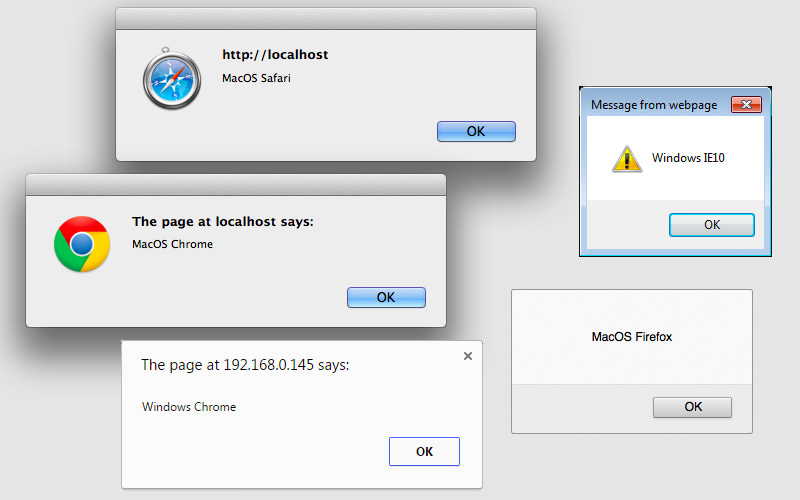800x500 pixels.
Task: Click the Safari compass icon
Action: (174, 79)
